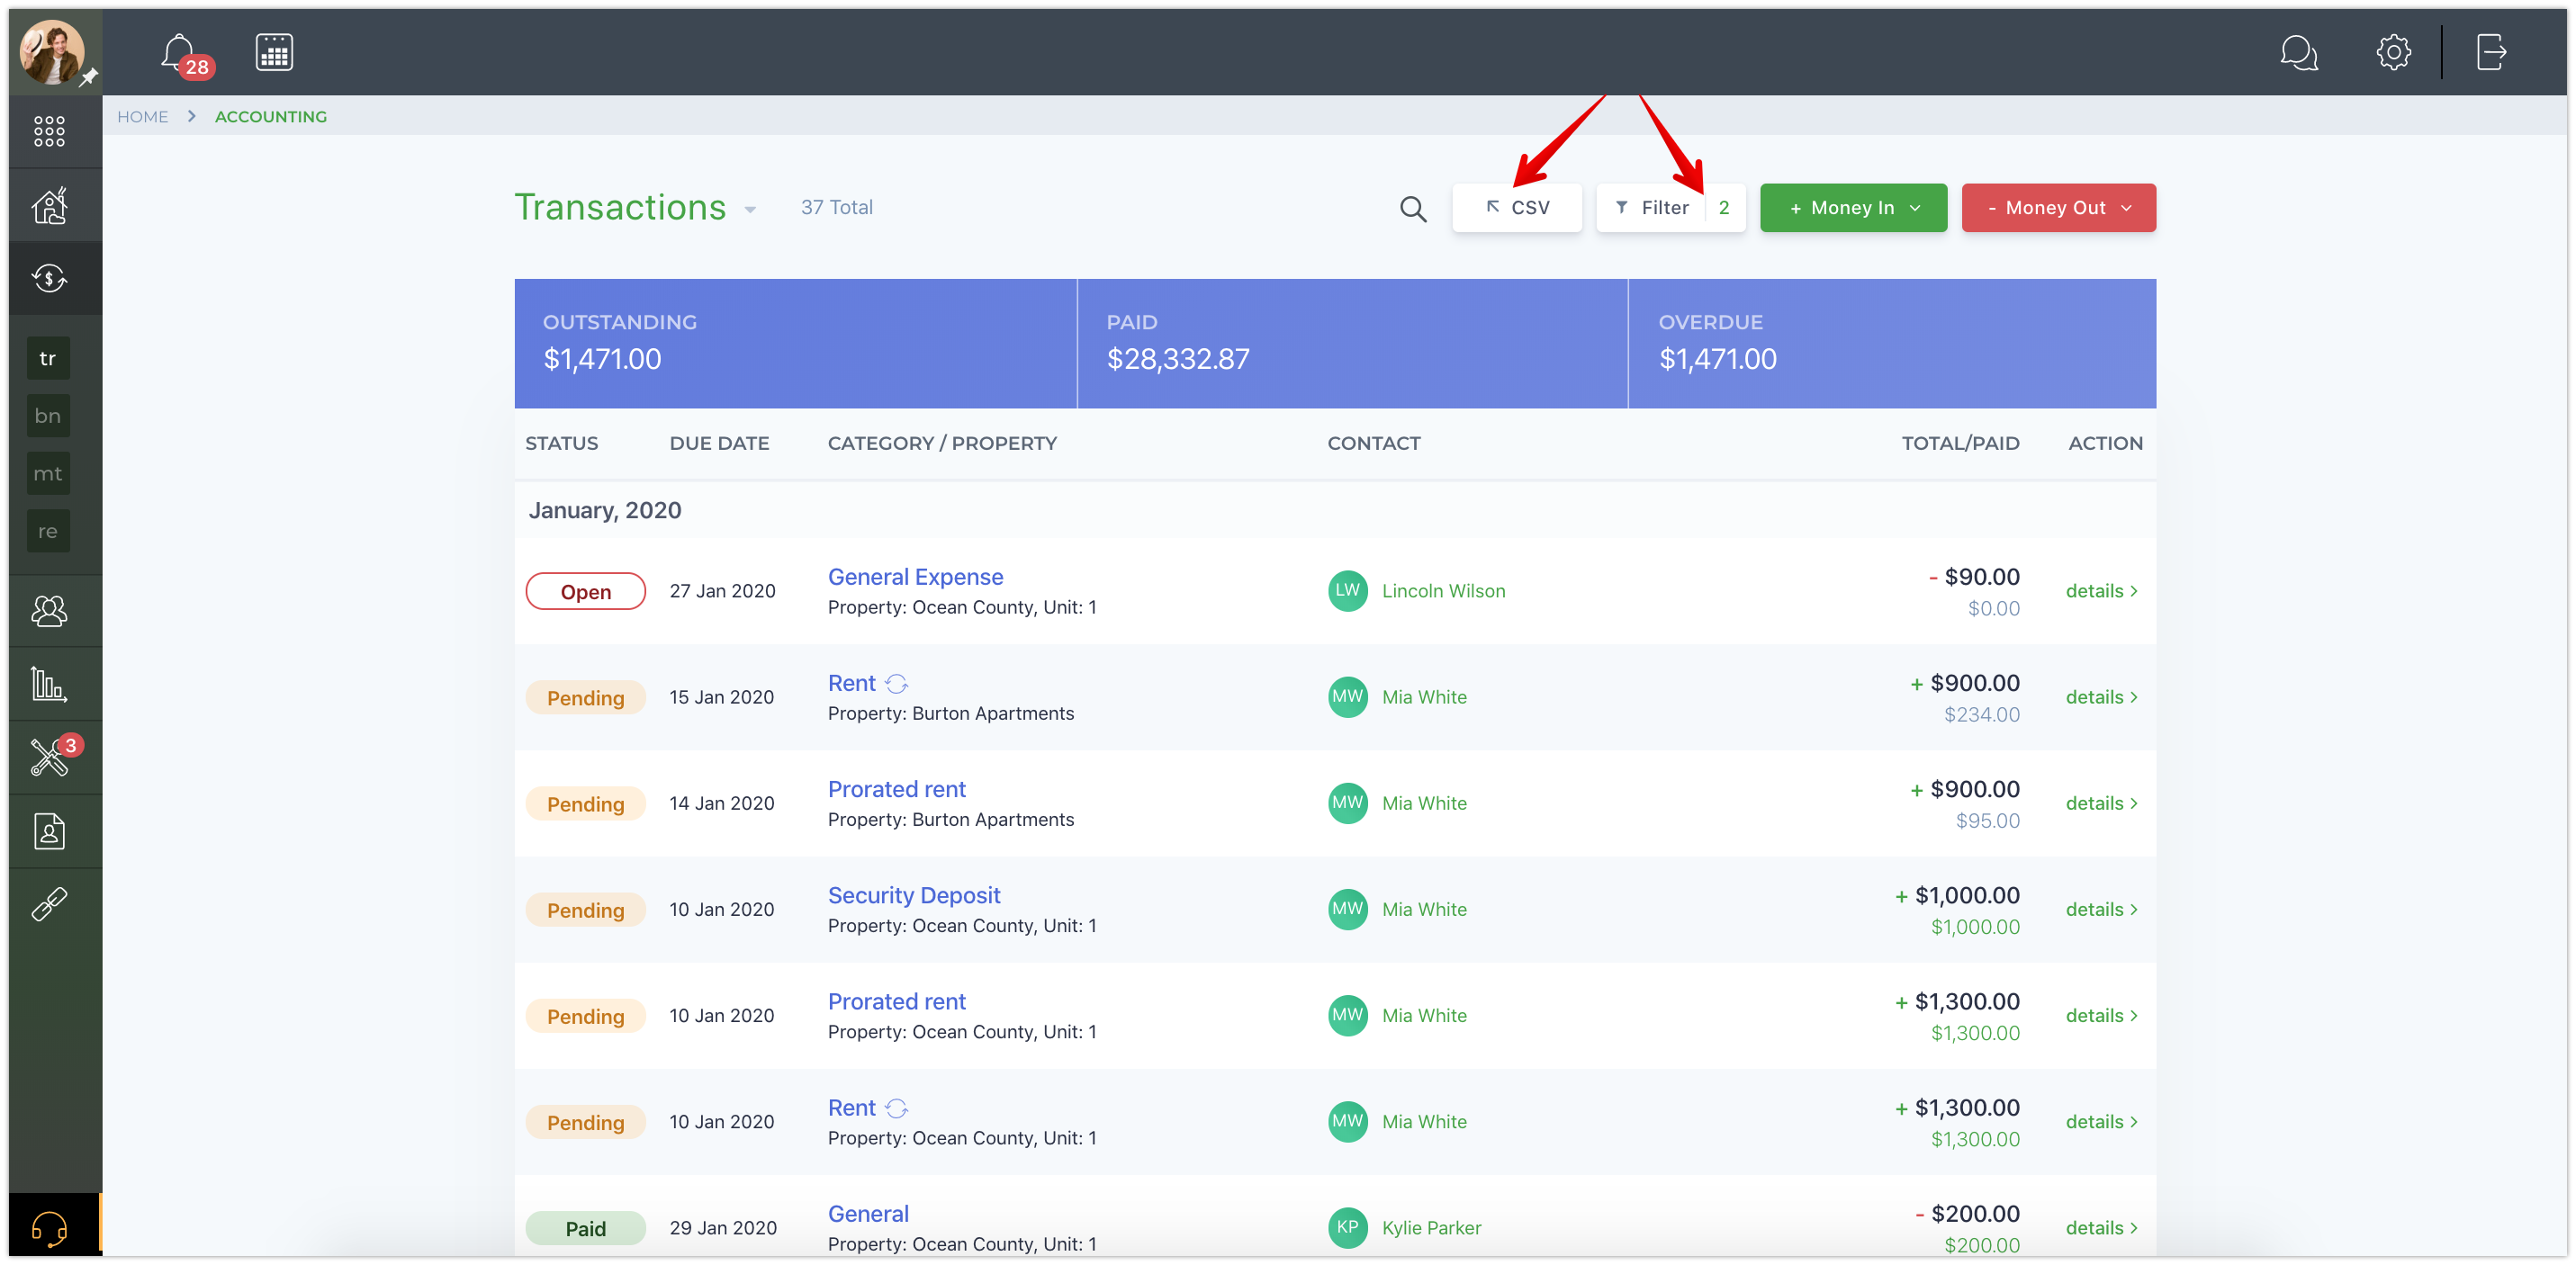Click the DUE DATE column header
The width and height of the screenshot is (2576, 1265).
[x=719, y=443]
